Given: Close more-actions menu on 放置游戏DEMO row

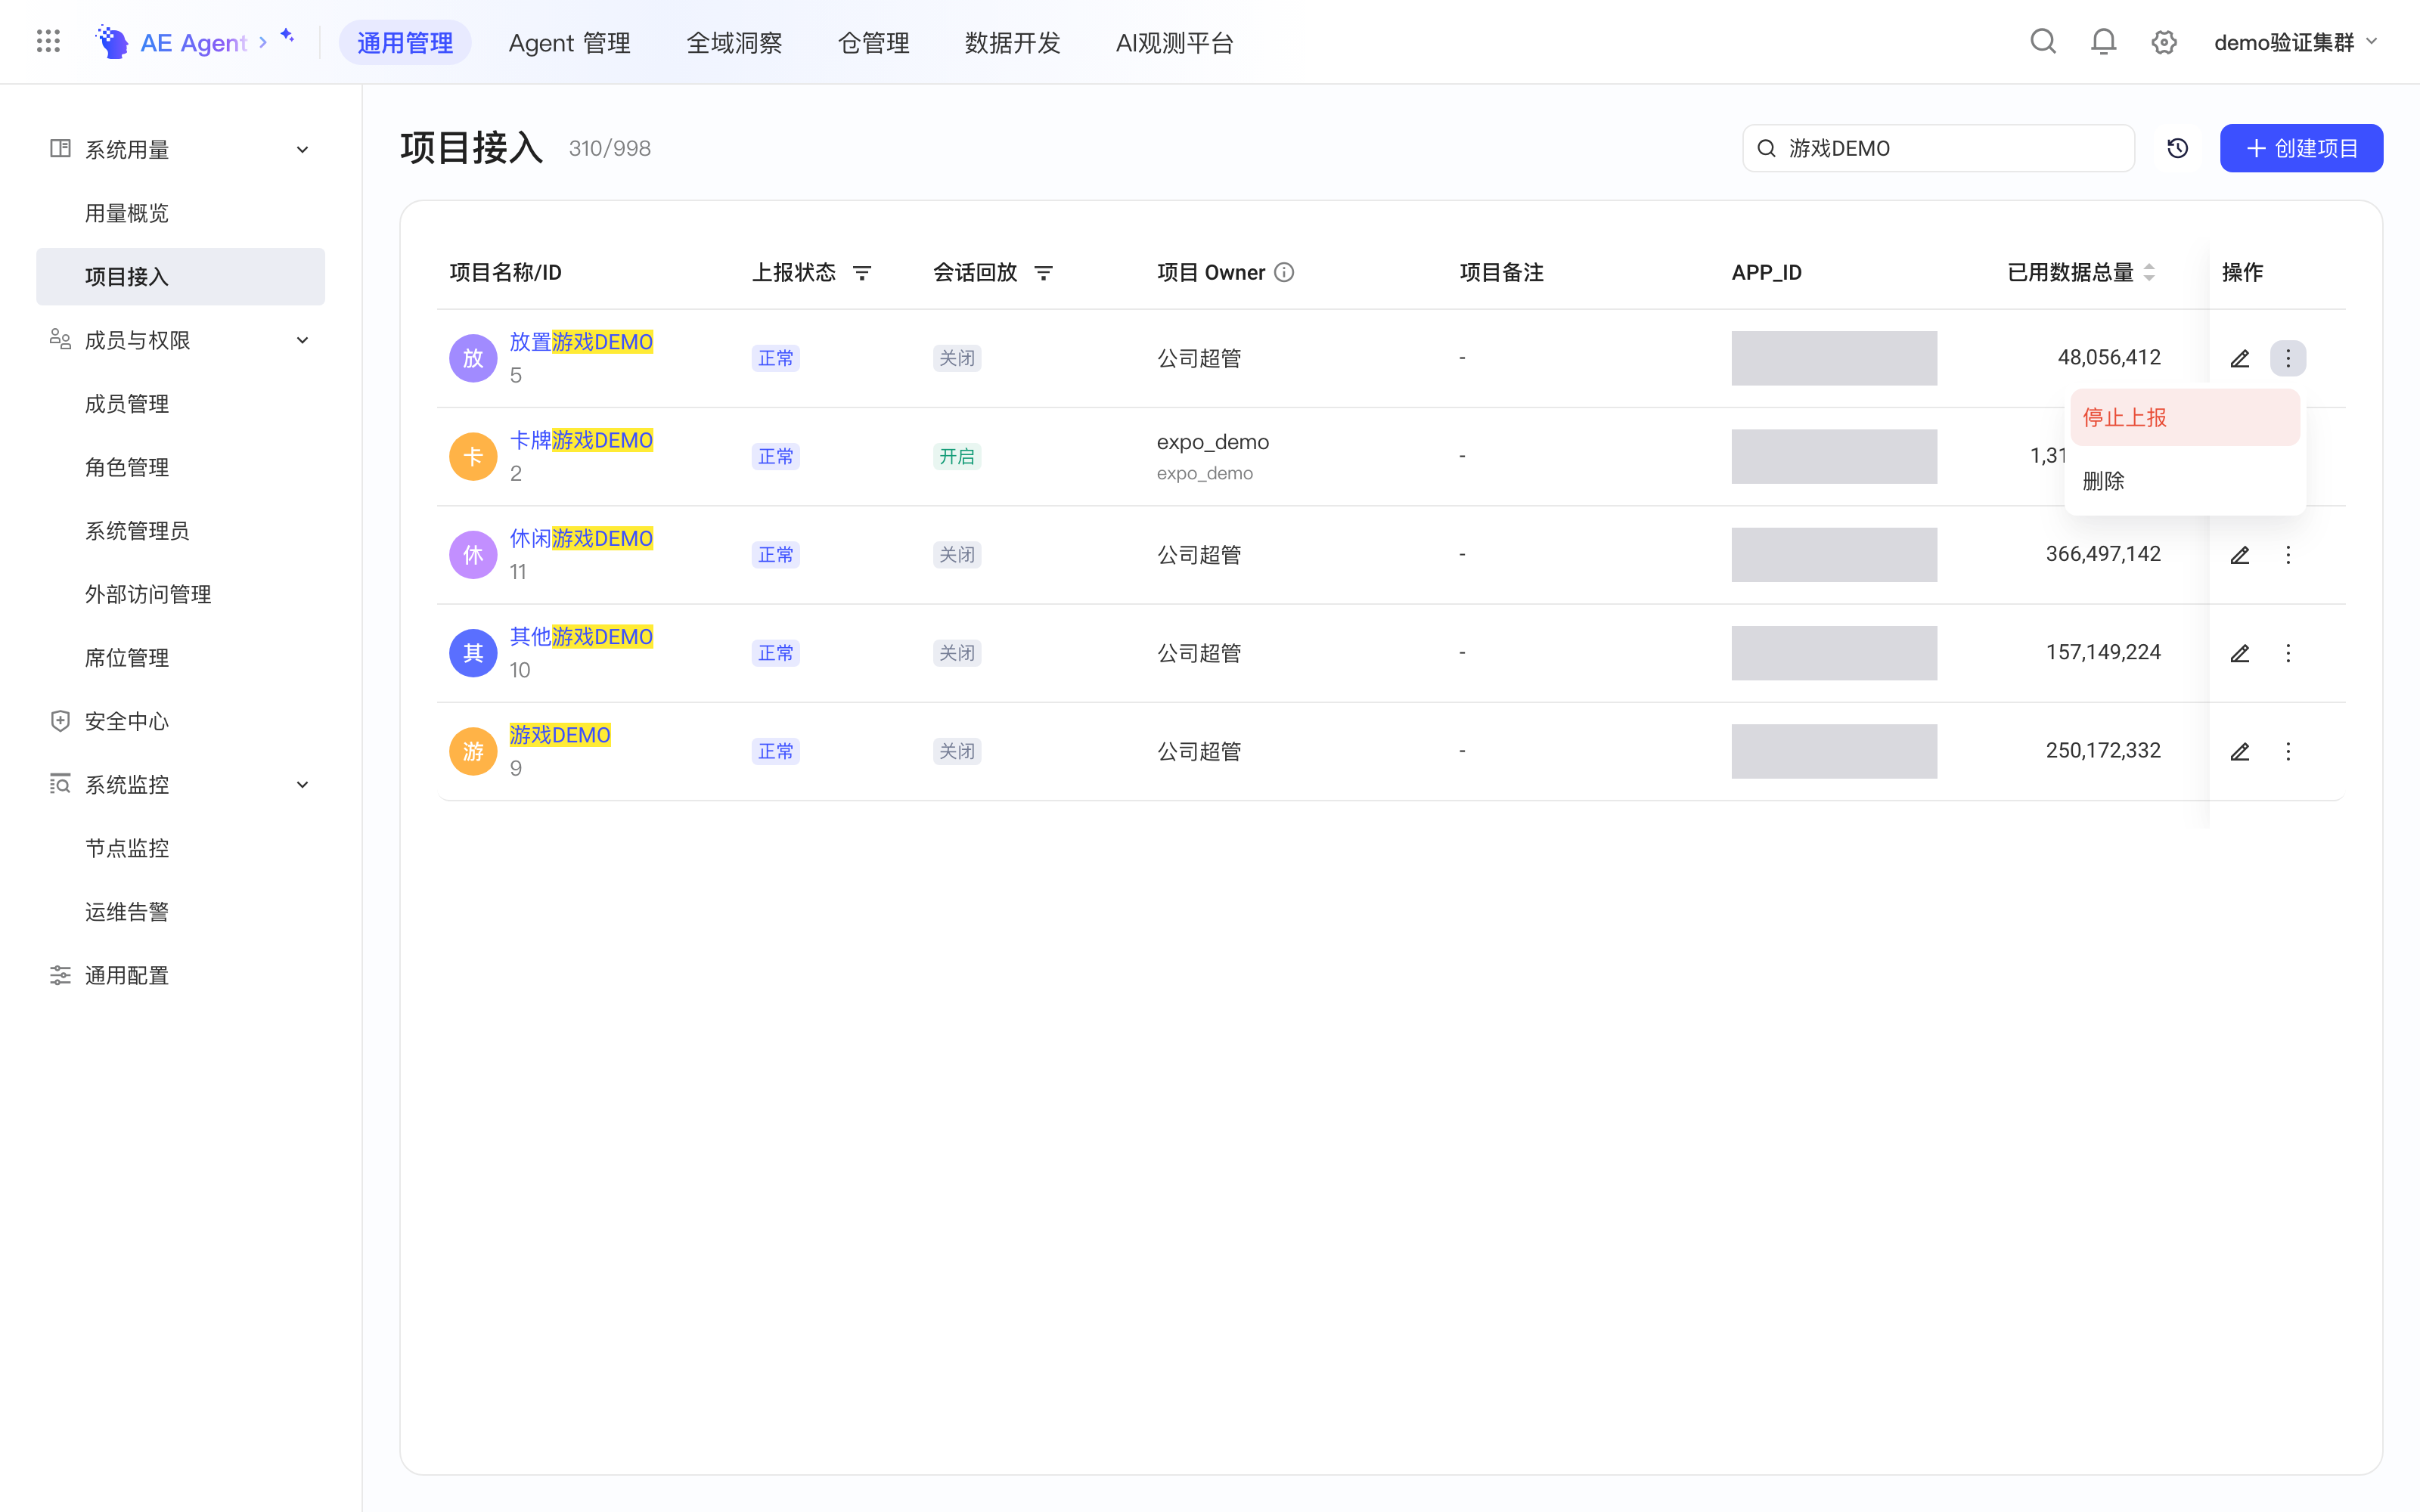Looking at the screenshot, I should [2288, 358].
